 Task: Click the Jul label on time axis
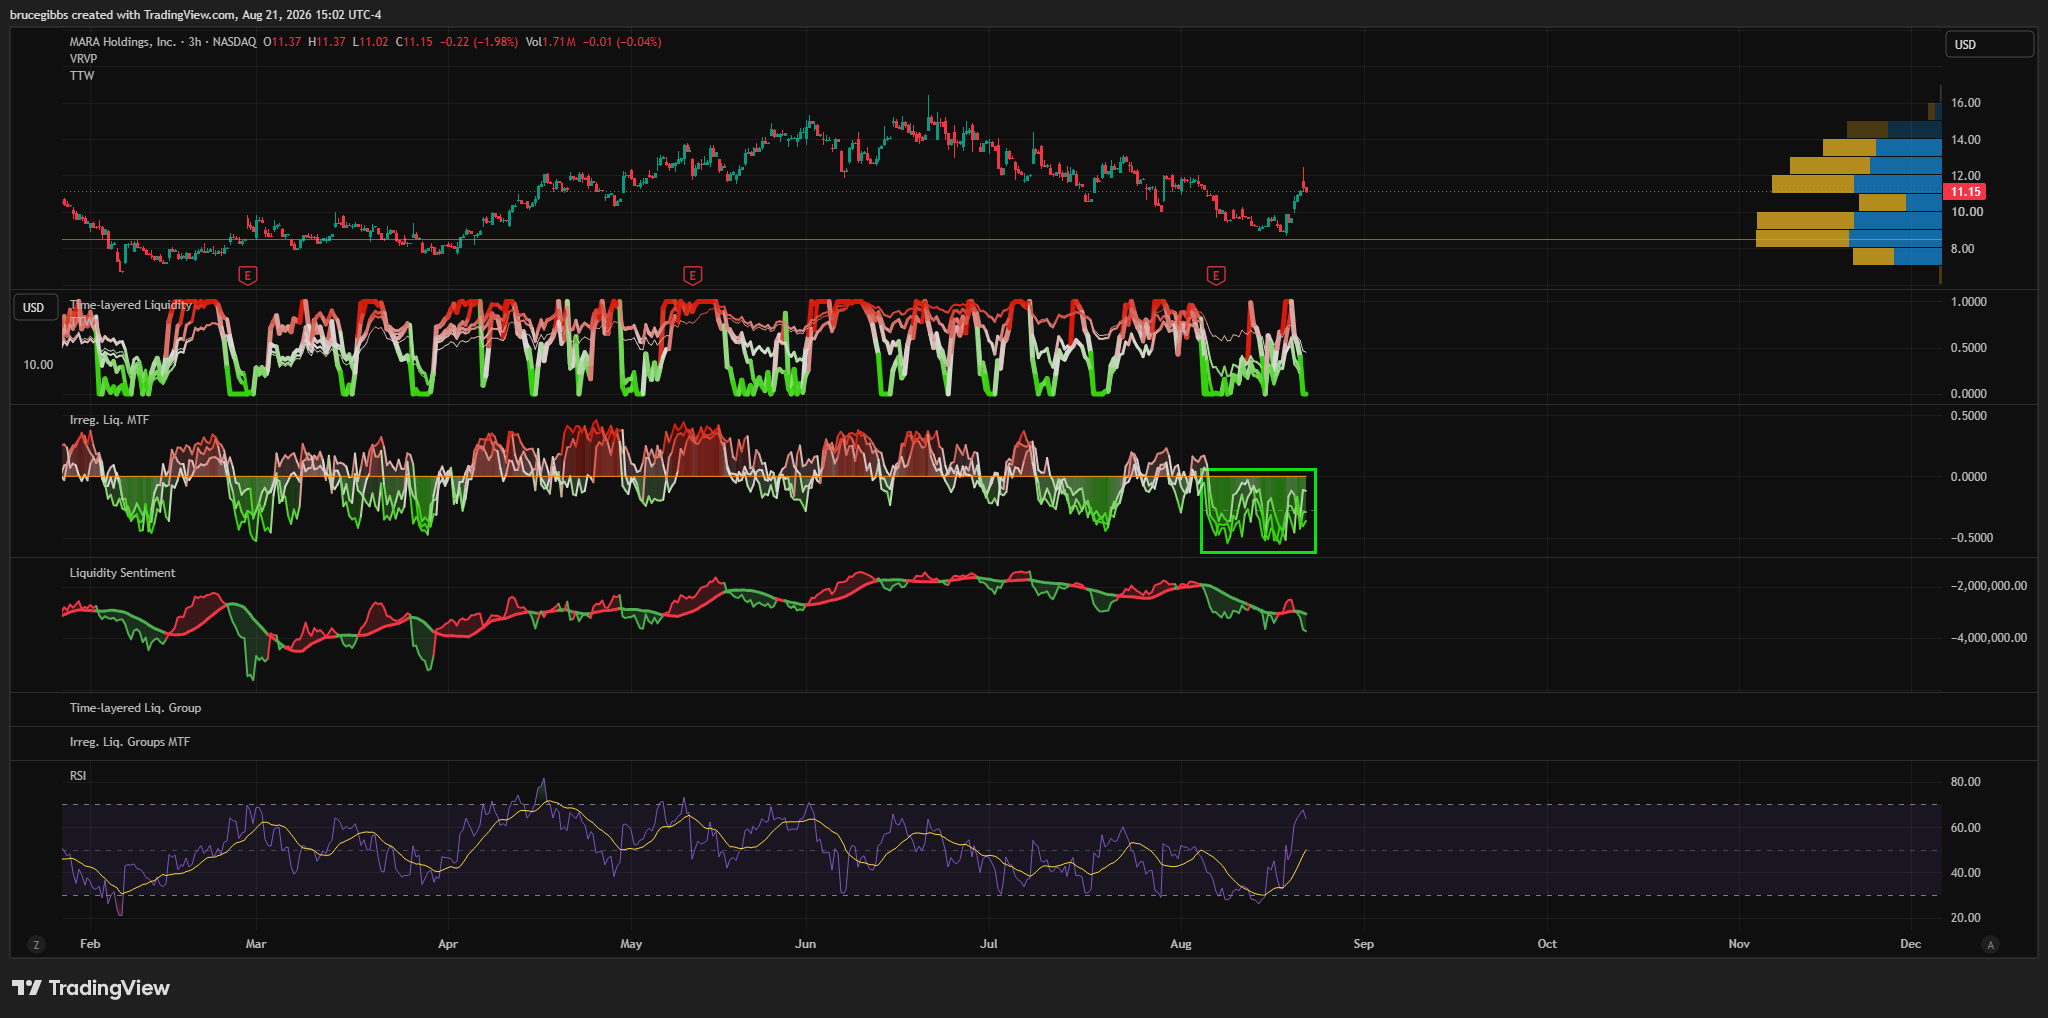pyautogui.click(x=989, y=944)
